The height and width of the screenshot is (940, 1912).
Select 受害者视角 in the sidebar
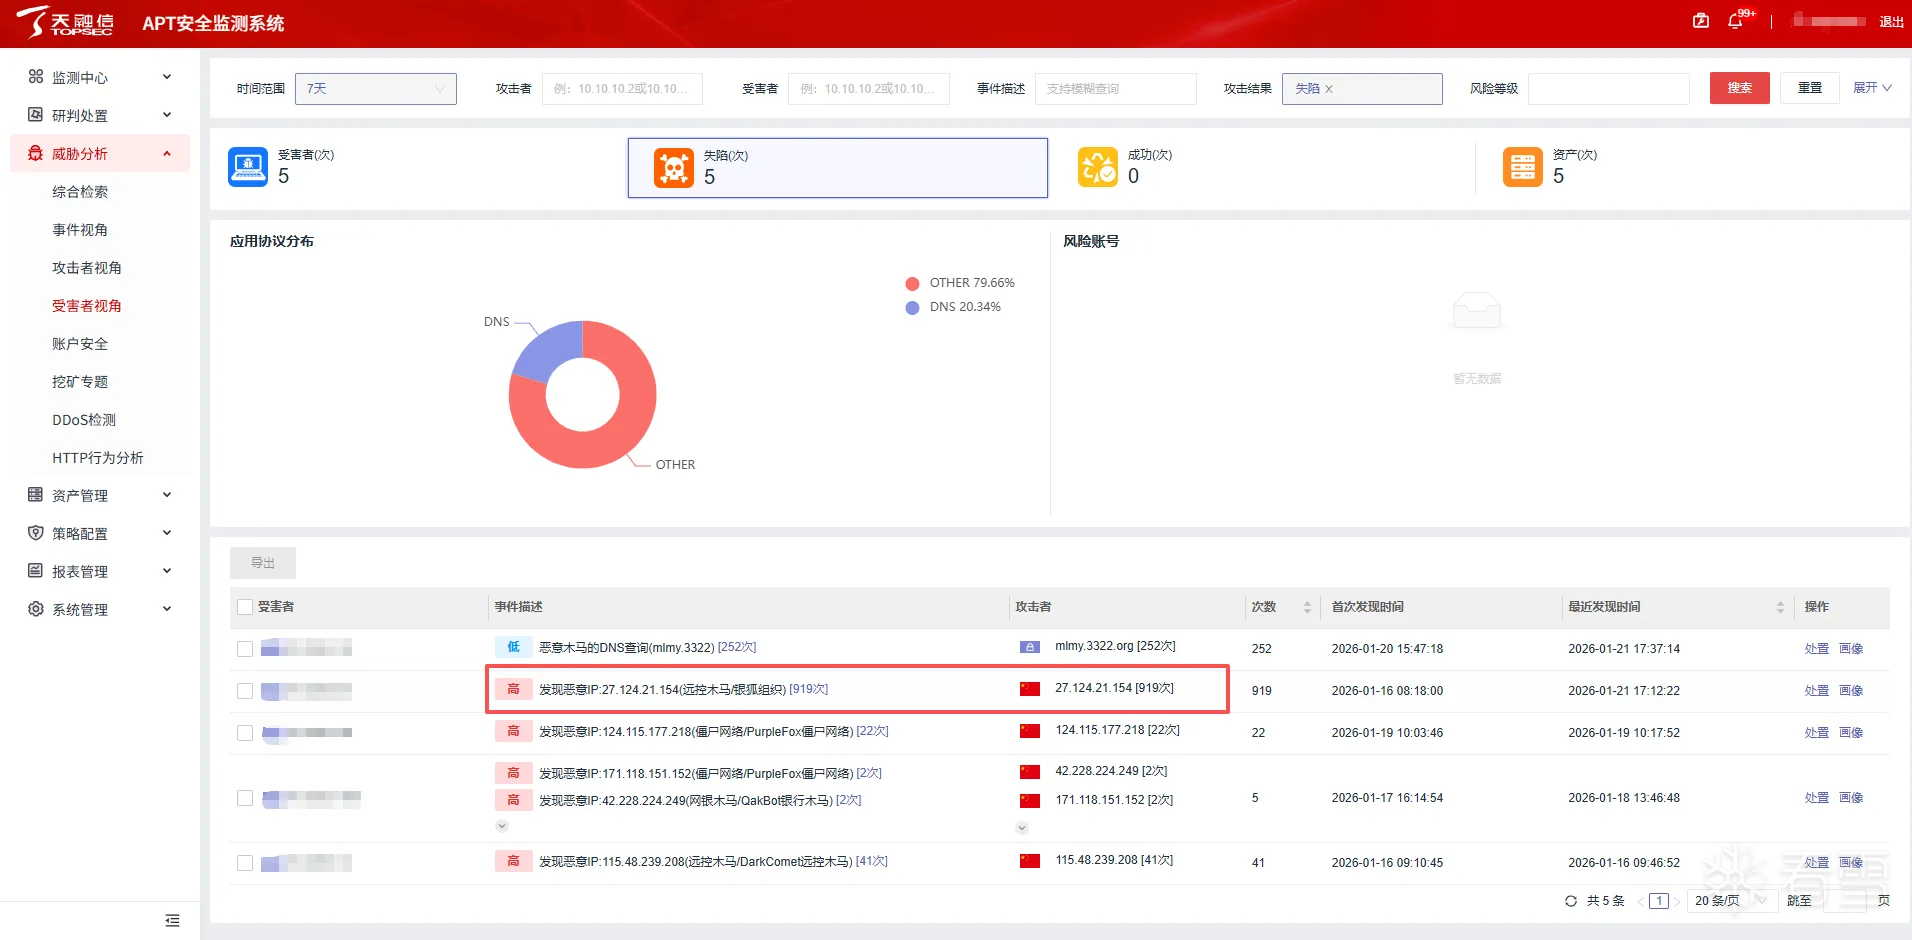tap(87, 306)
